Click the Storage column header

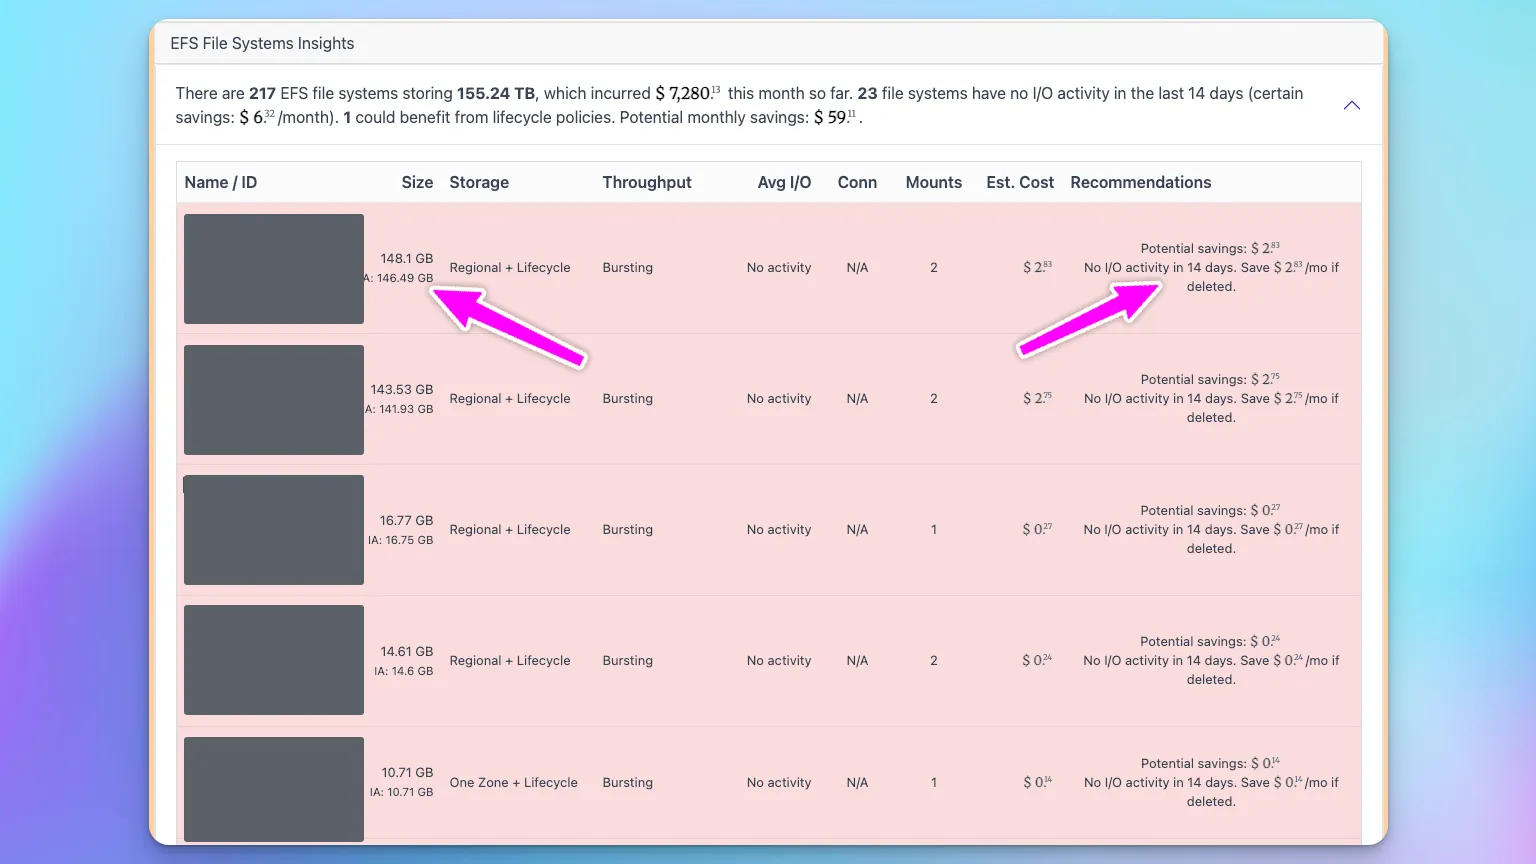[x=479, y=182]
